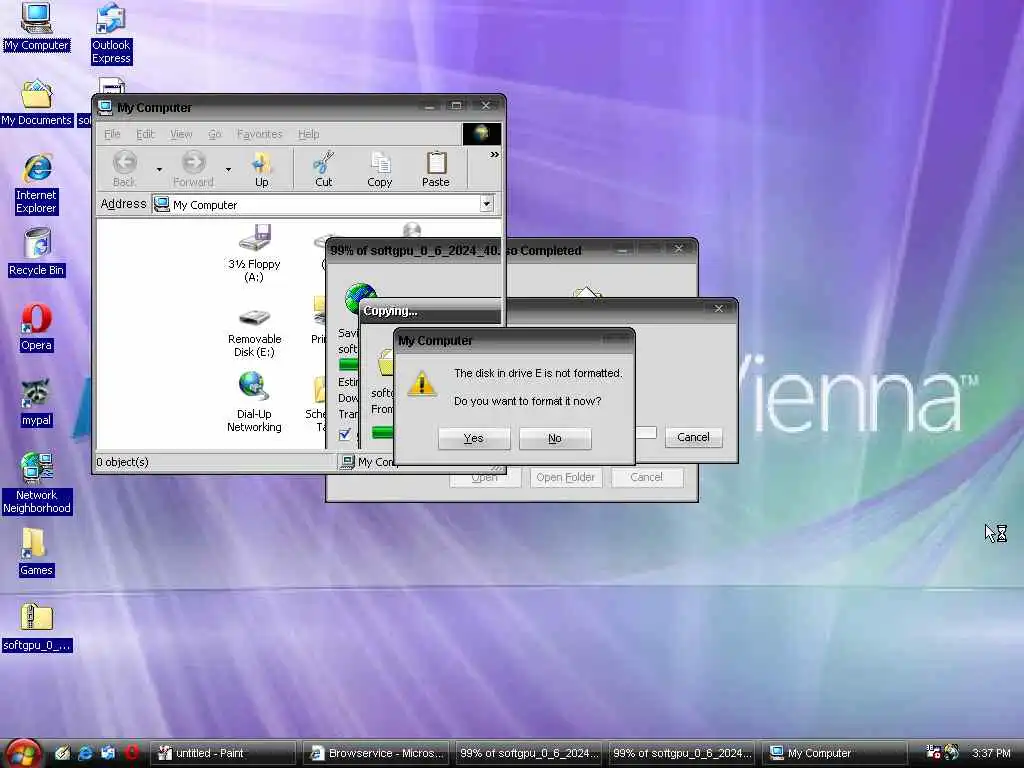This screenshot has height=768, width=1024.
Task: Click the Cut toolbar icon
Action: [323, 168]
